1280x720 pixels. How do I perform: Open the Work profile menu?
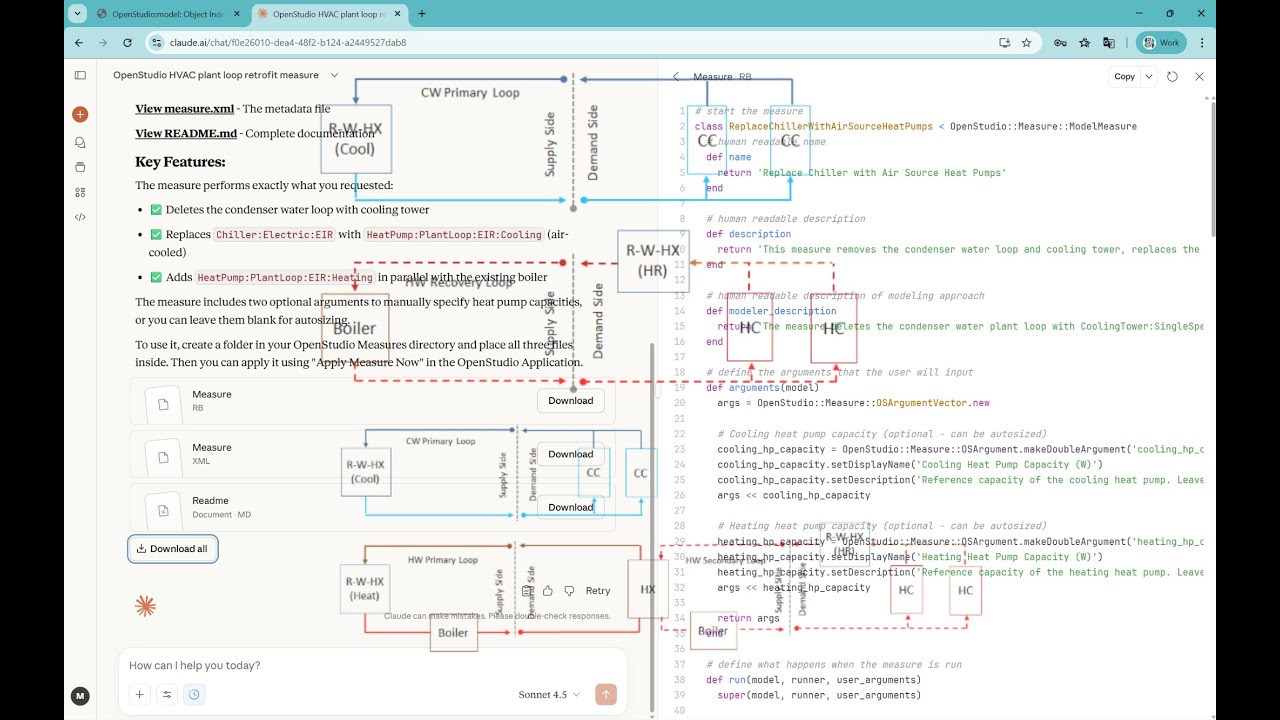(x=1161, y=43)
